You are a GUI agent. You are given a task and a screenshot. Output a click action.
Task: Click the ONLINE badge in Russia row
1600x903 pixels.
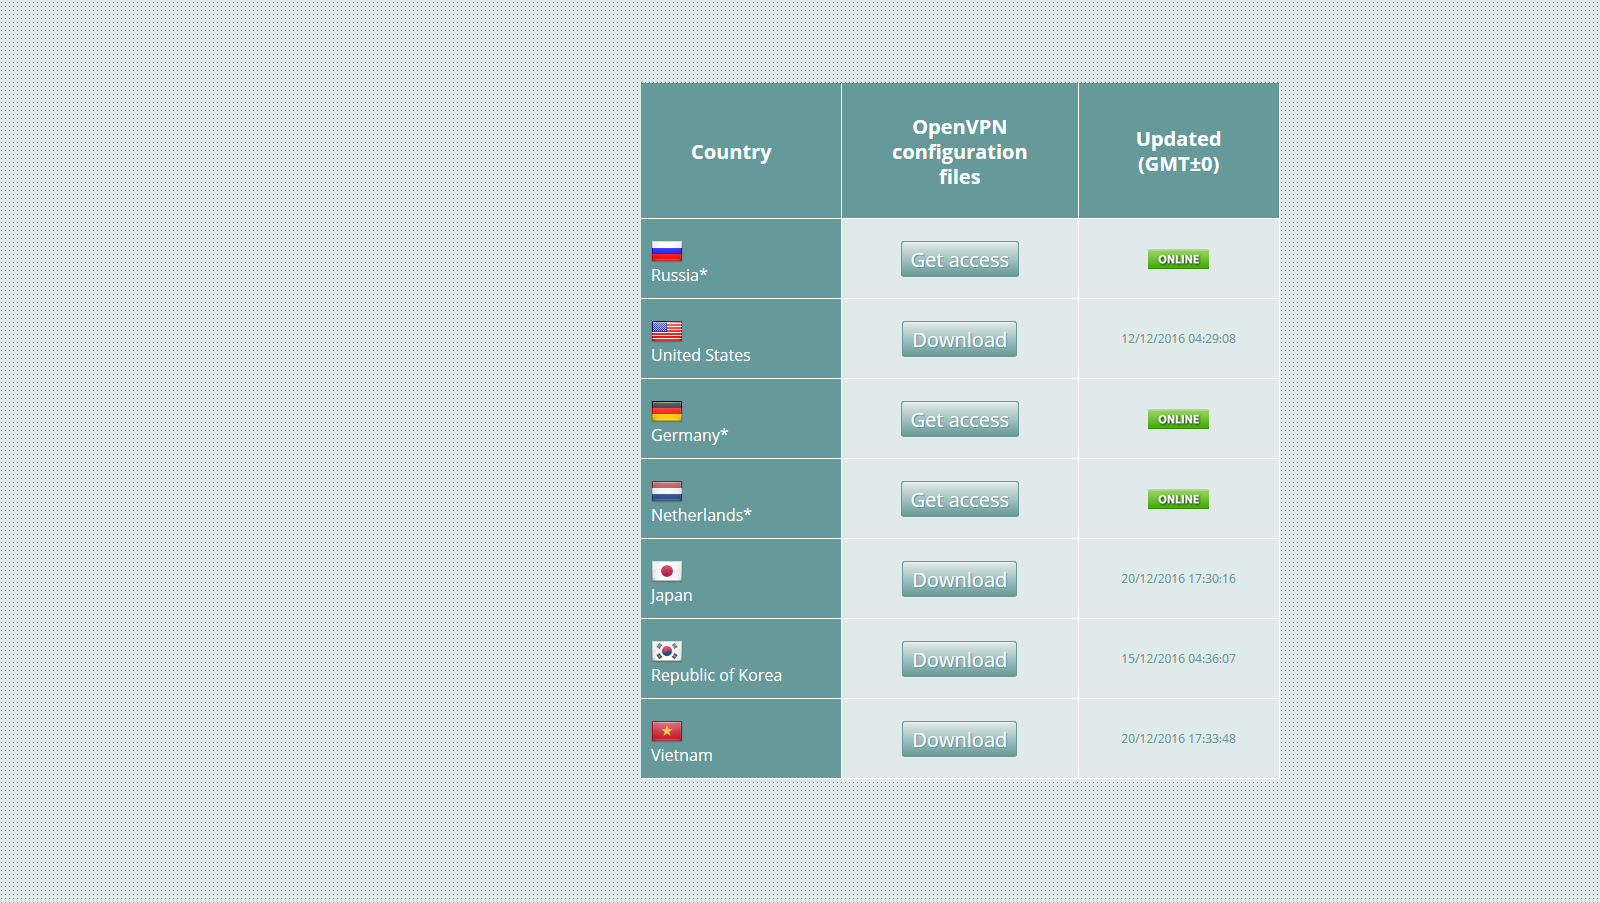point(1178,259)
